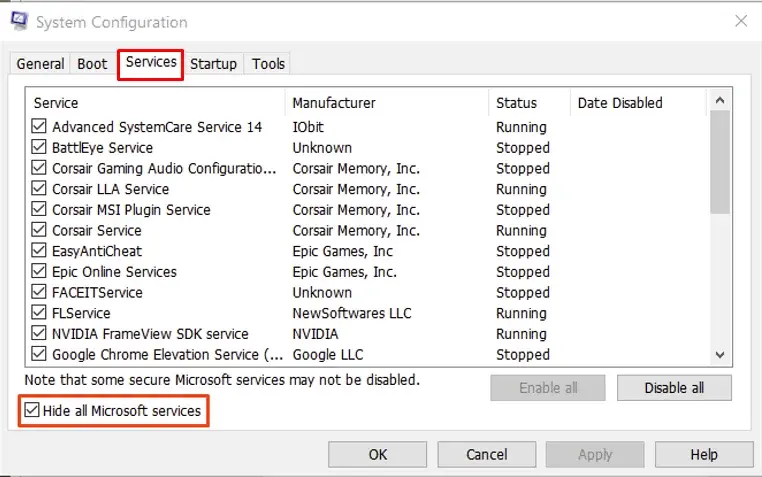This screenshot has width=762, height=477.
Task: Uncheck Advanced SystemCare Service 14 checkbox
Action: 39,126
